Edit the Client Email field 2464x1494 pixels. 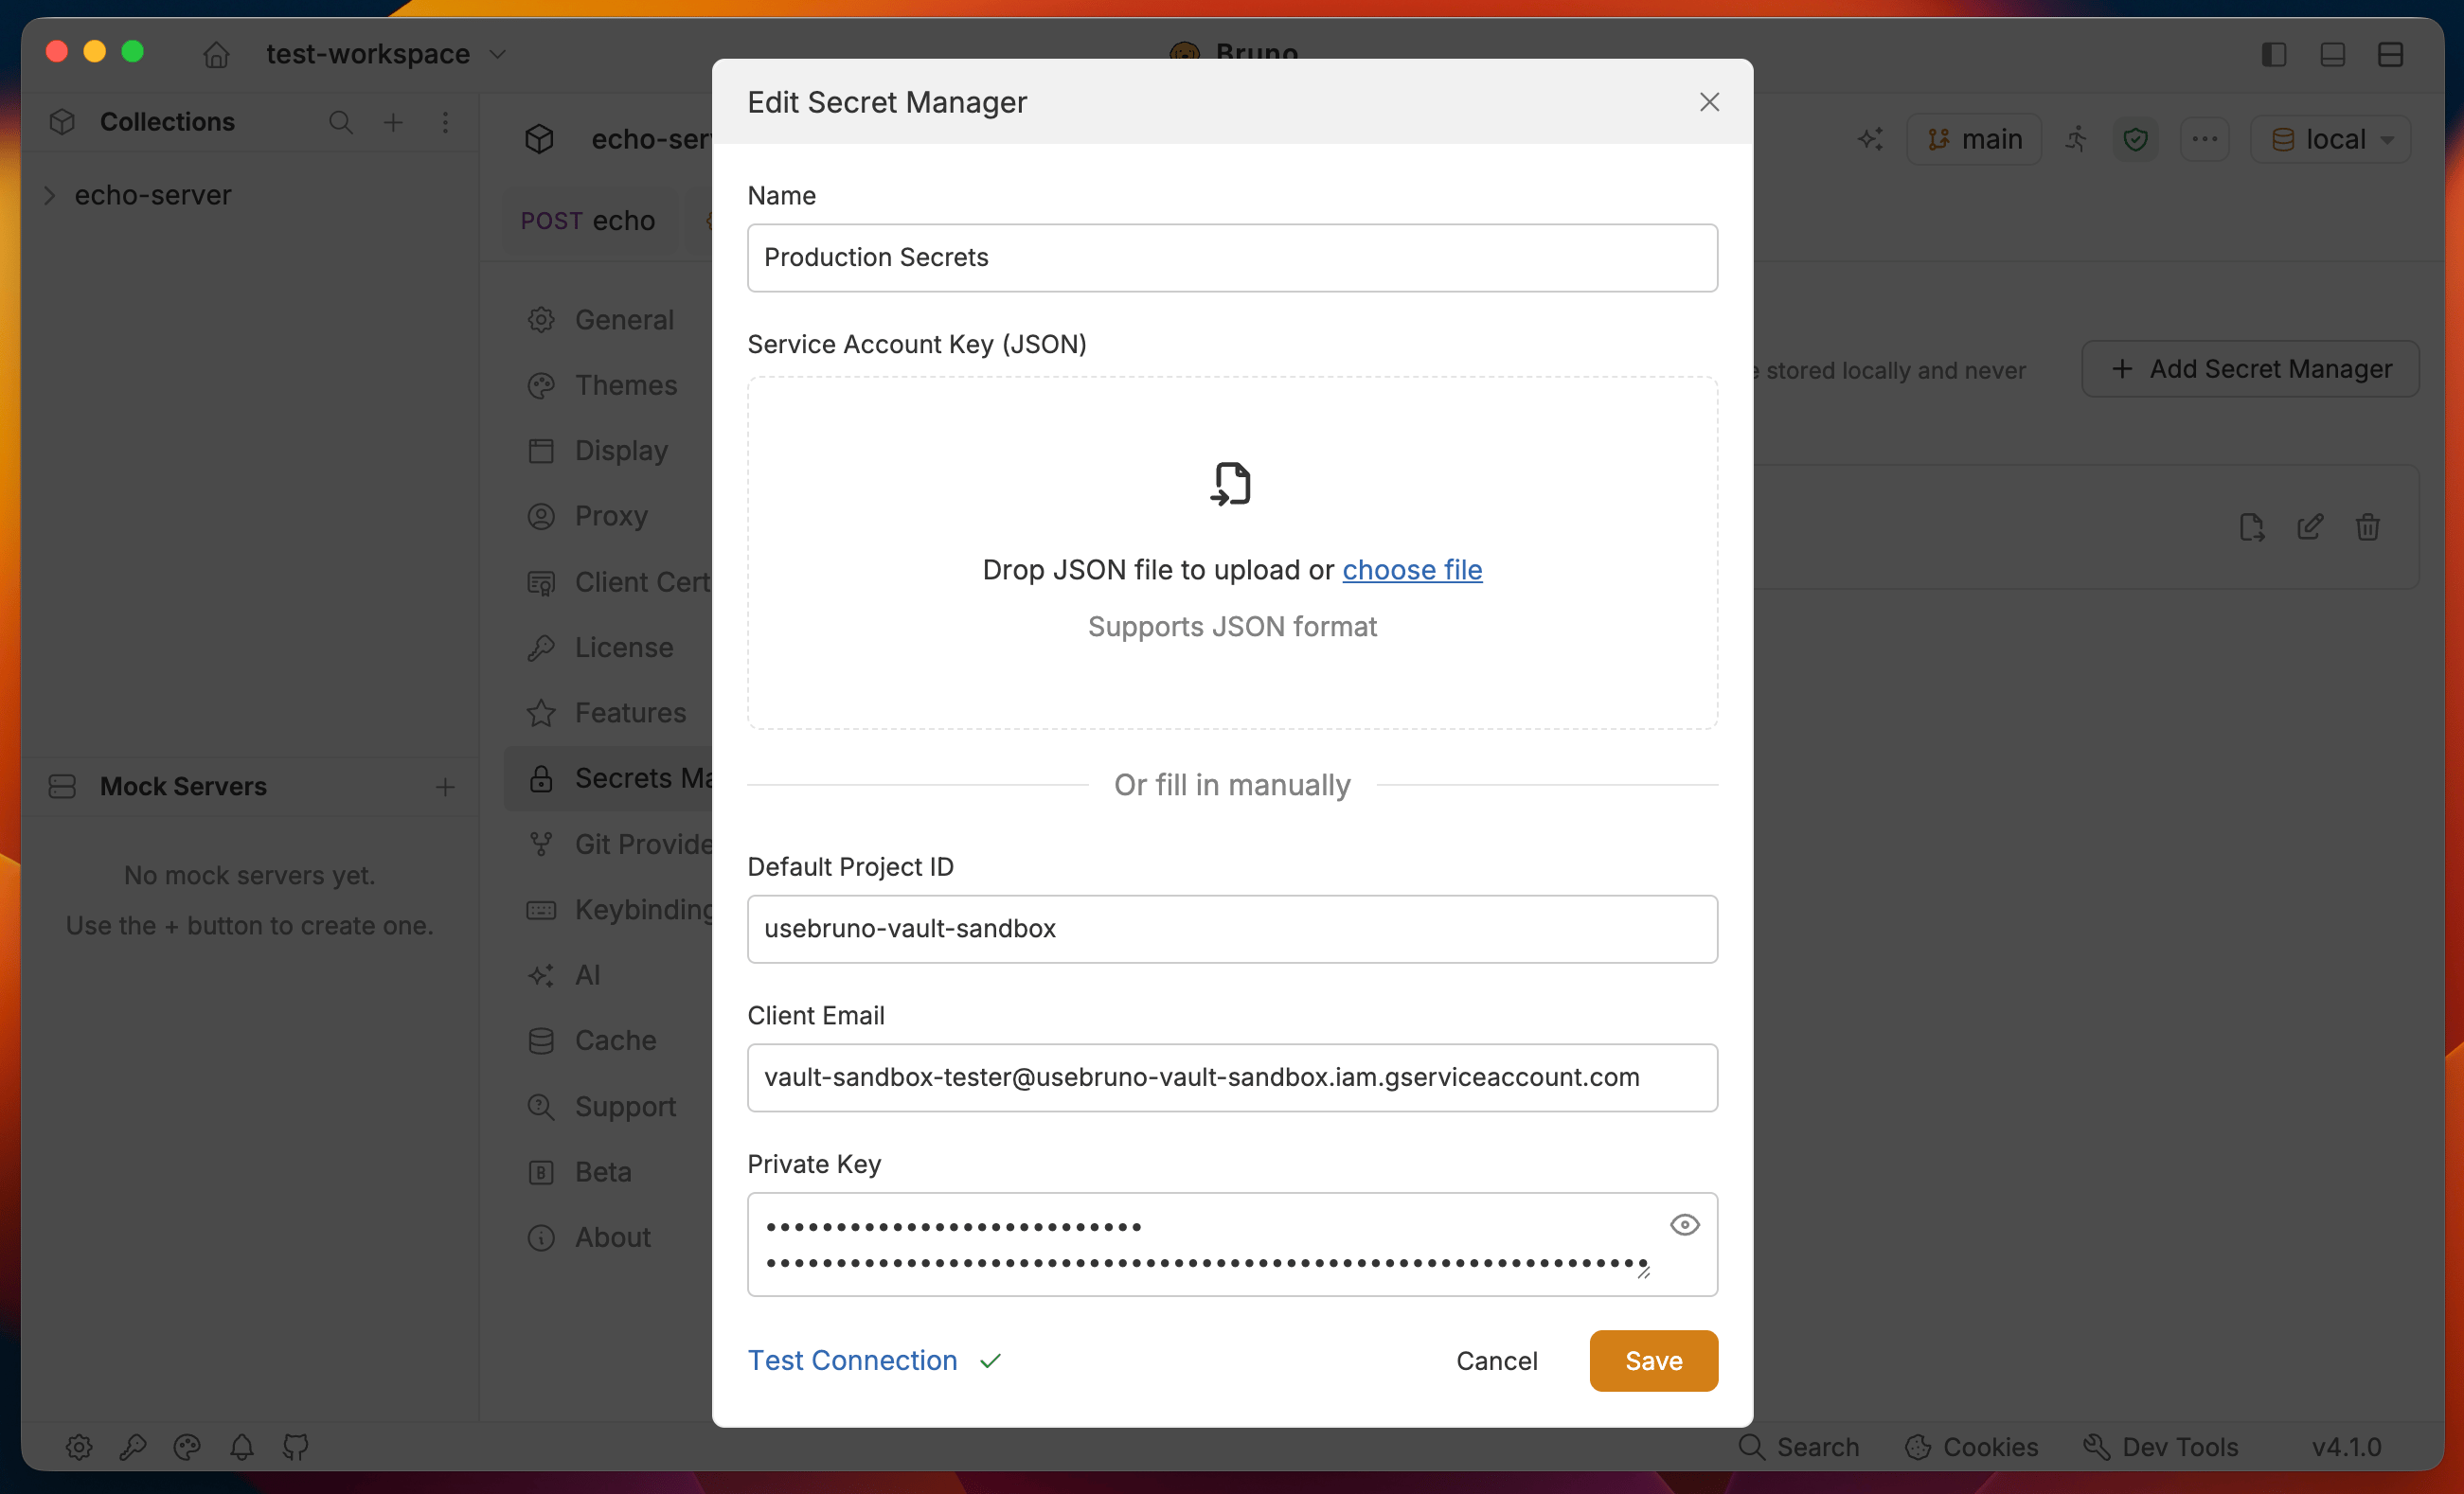1232,1078
